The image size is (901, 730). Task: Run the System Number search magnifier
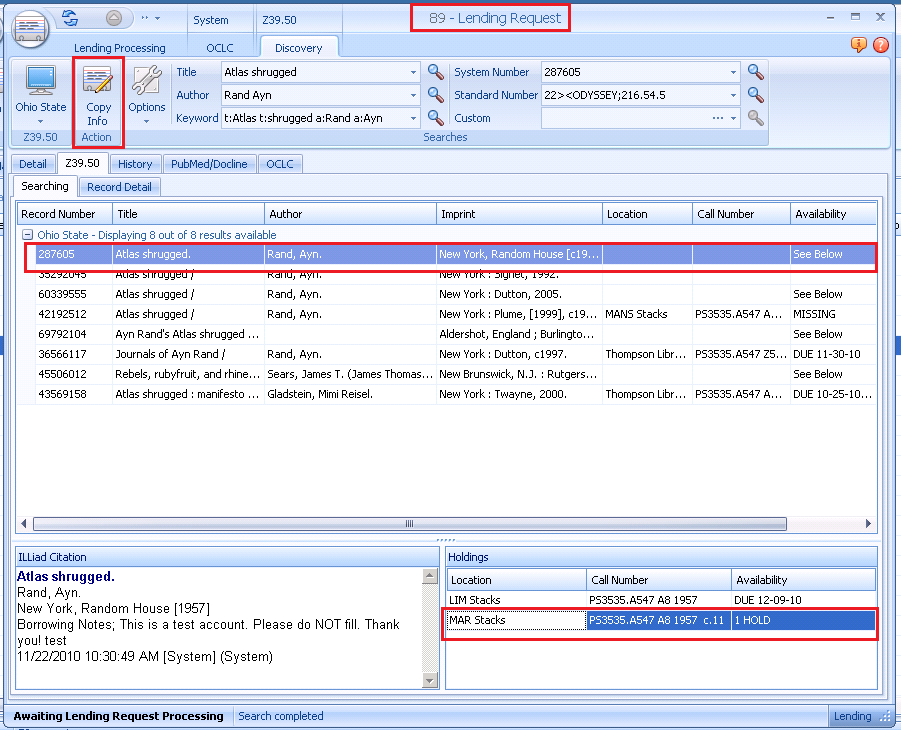click(756, 72)
